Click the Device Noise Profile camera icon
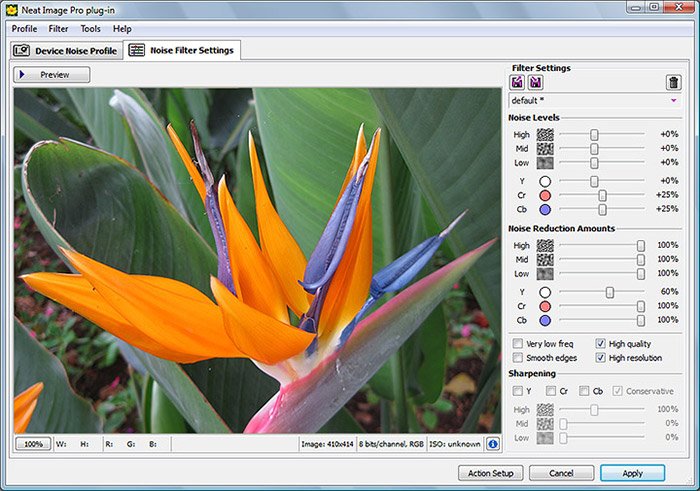Screen dimensions: 700x491 click(22, 51)
